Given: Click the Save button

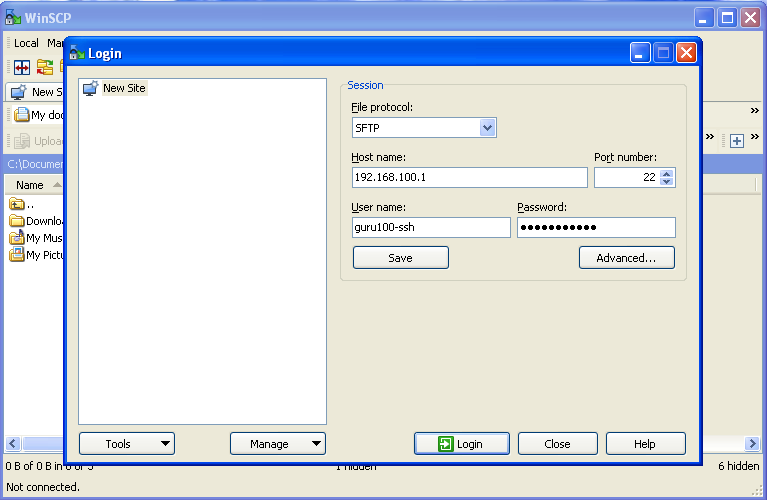Looking at the screenshot, I should [x=400, y=258].
